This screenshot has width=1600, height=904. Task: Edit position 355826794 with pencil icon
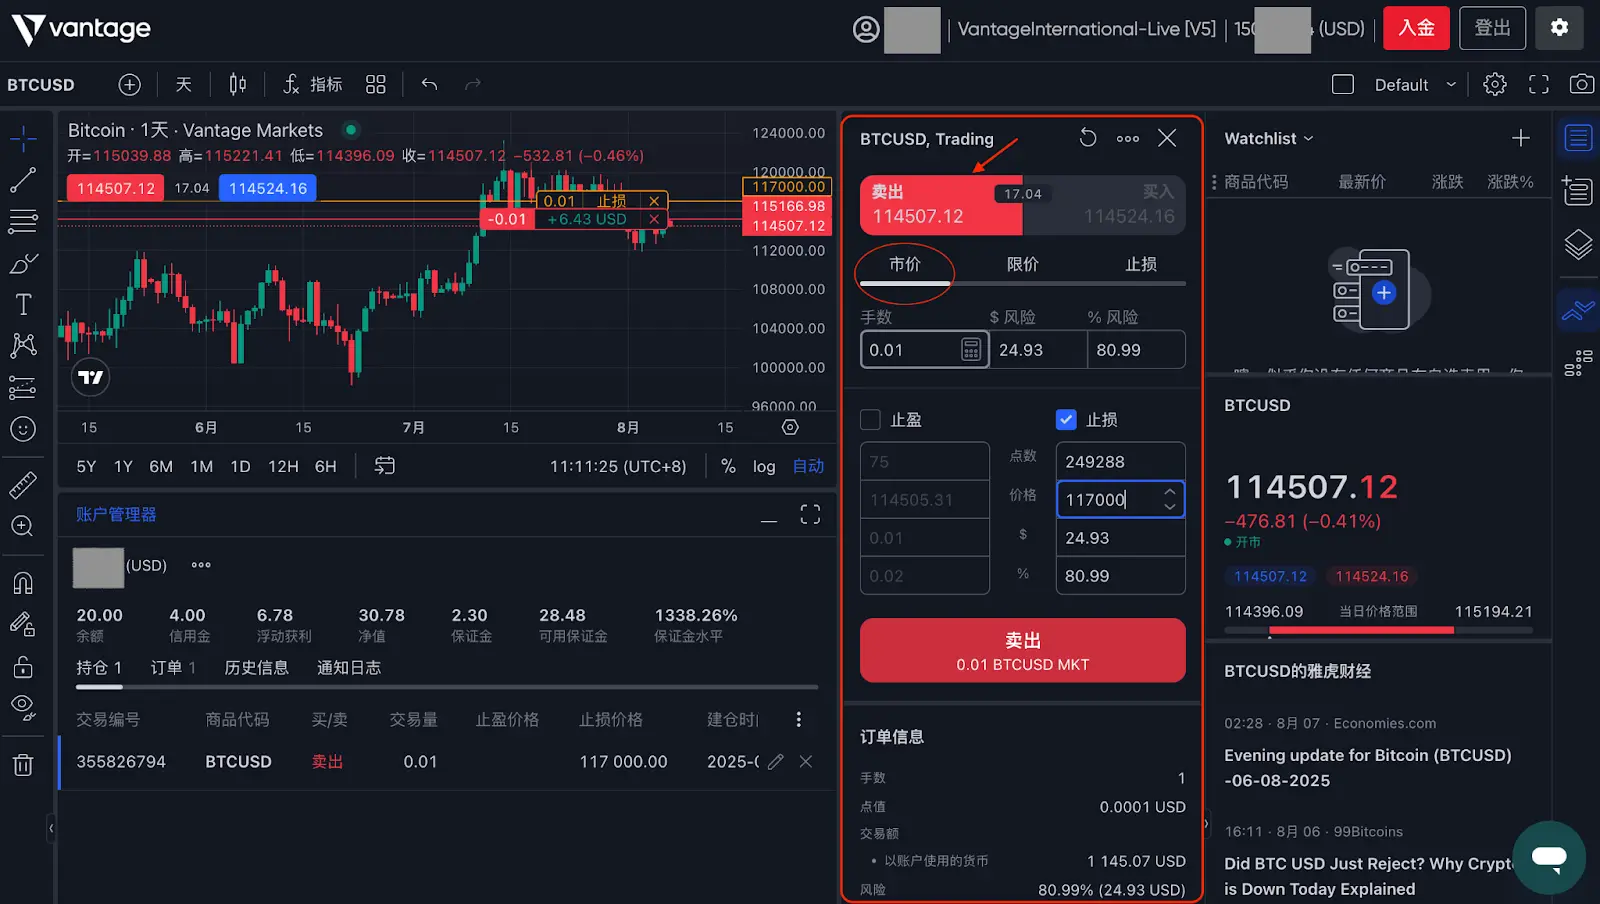point(775,762)
